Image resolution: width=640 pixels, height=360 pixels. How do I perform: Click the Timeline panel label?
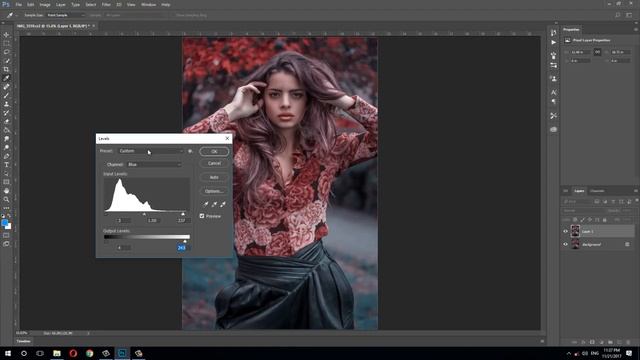(24, 341)
